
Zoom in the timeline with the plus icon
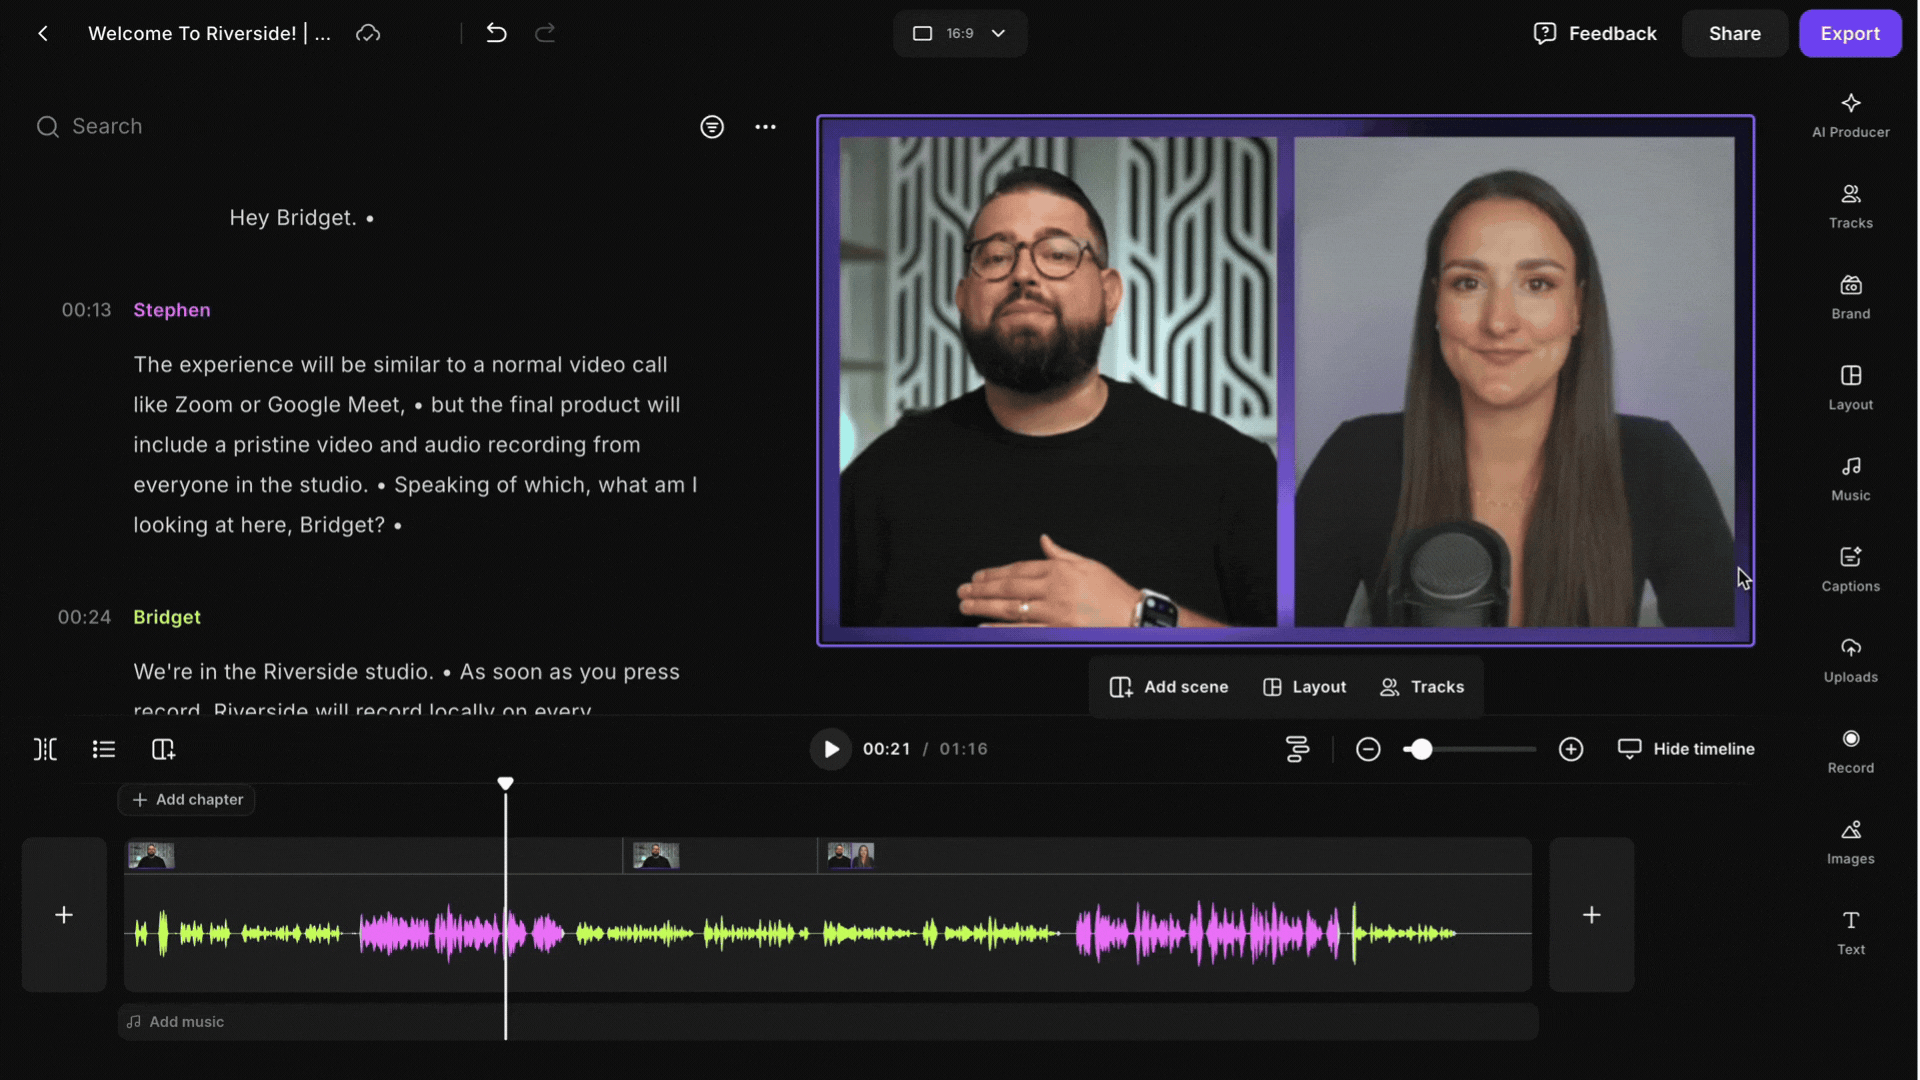pos(1571,749)
